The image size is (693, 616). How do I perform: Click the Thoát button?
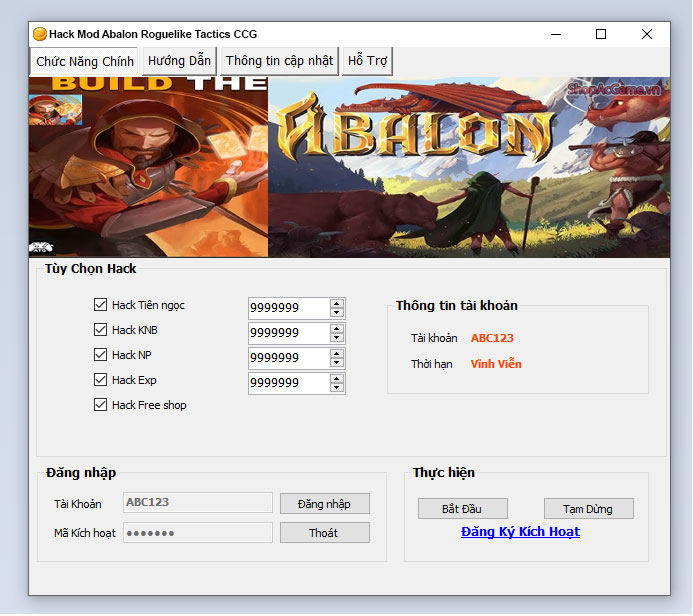point(325,533)
